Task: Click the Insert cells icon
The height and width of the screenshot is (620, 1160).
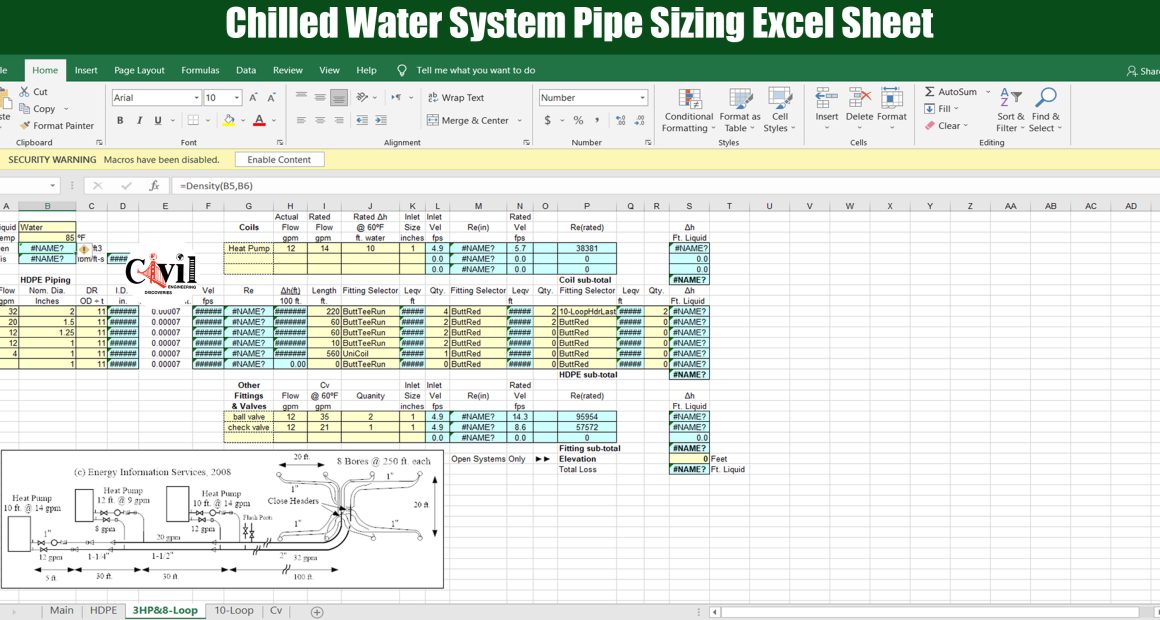Action: tap(826, 98)
